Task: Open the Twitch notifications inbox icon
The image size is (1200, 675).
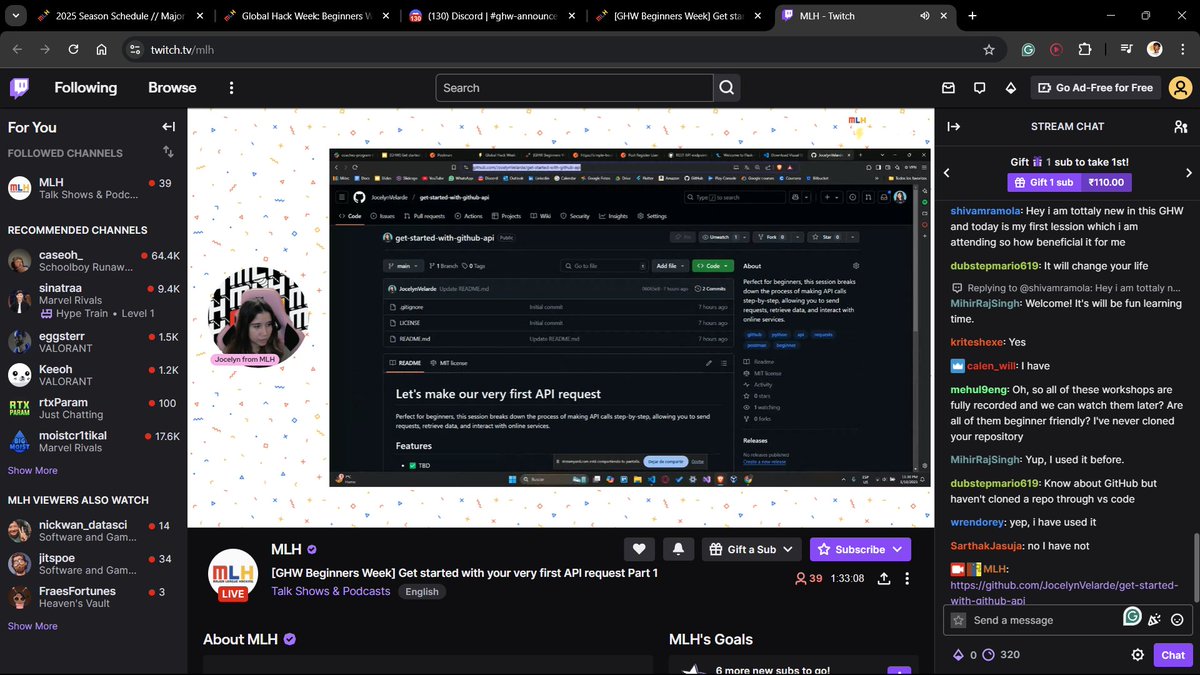Action: click(x=949, y=88)
